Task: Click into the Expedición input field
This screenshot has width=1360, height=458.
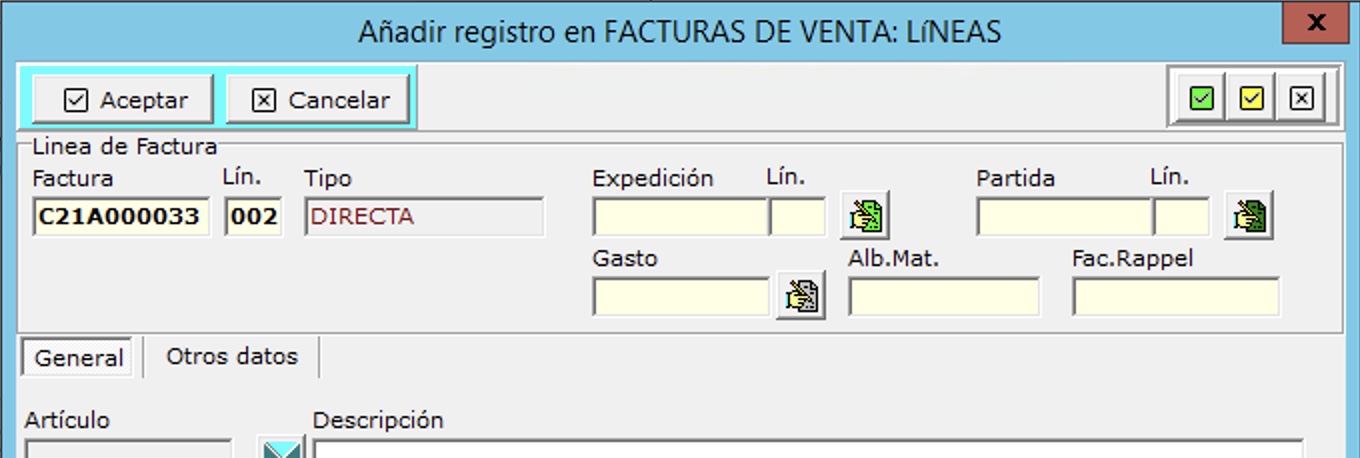Action: click(680, 217)
